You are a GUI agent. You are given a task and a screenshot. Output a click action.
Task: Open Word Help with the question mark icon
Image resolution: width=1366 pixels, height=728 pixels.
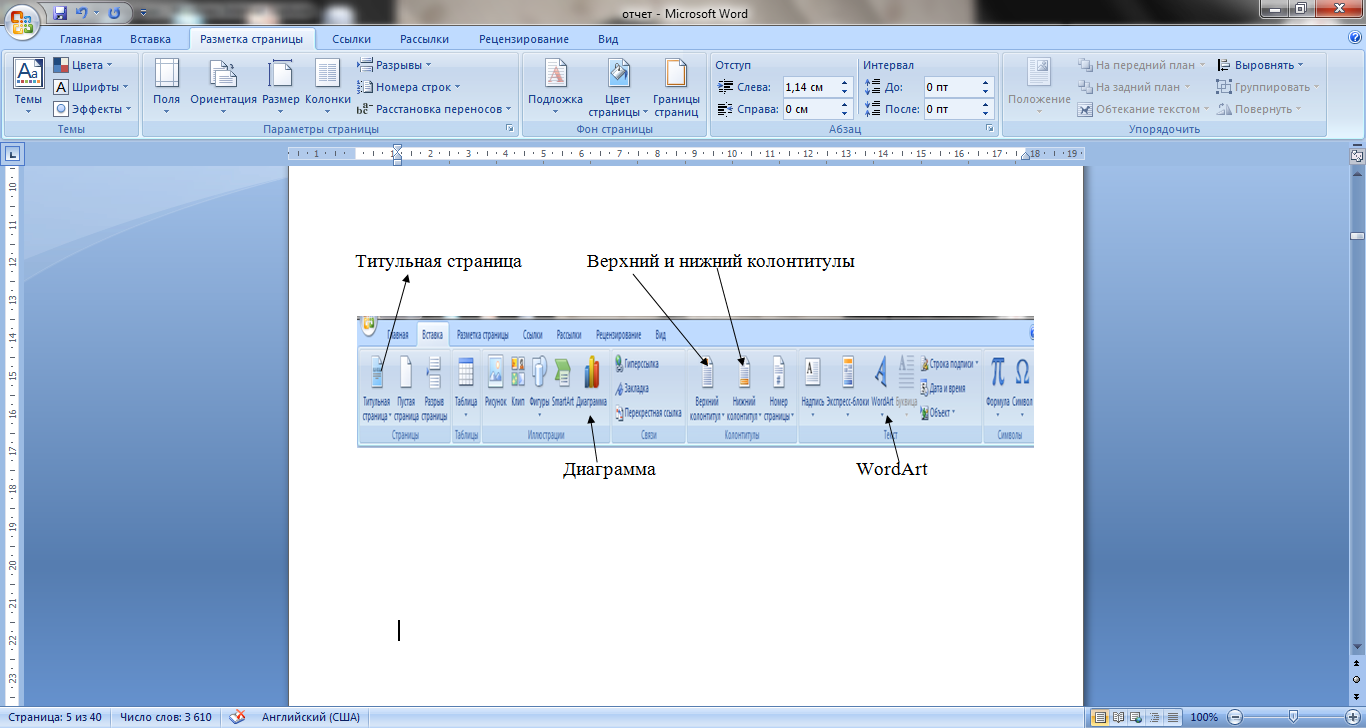coord(1355,38)
